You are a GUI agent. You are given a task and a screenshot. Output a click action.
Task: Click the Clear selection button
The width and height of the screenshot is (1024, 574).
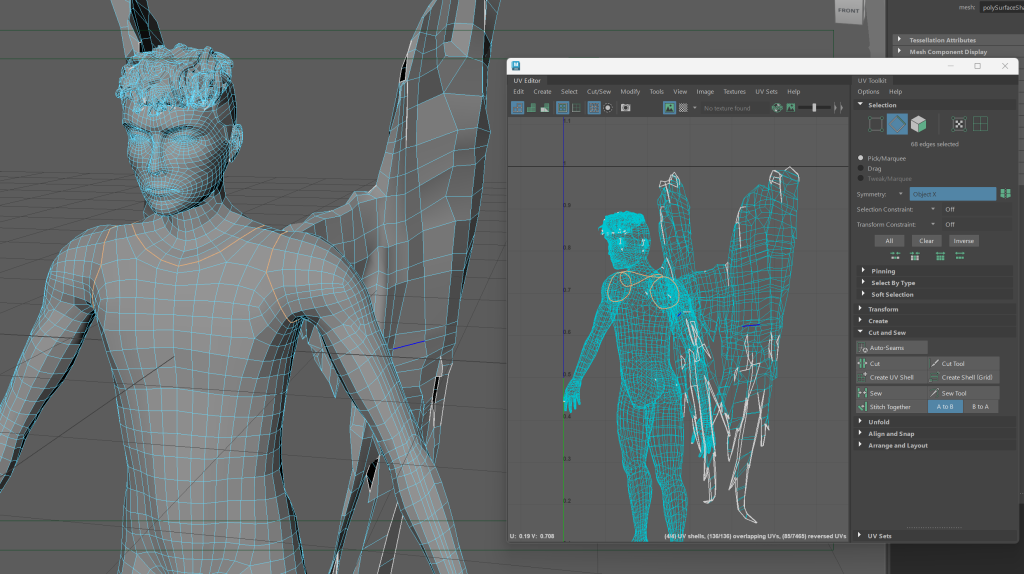[926, 241]
